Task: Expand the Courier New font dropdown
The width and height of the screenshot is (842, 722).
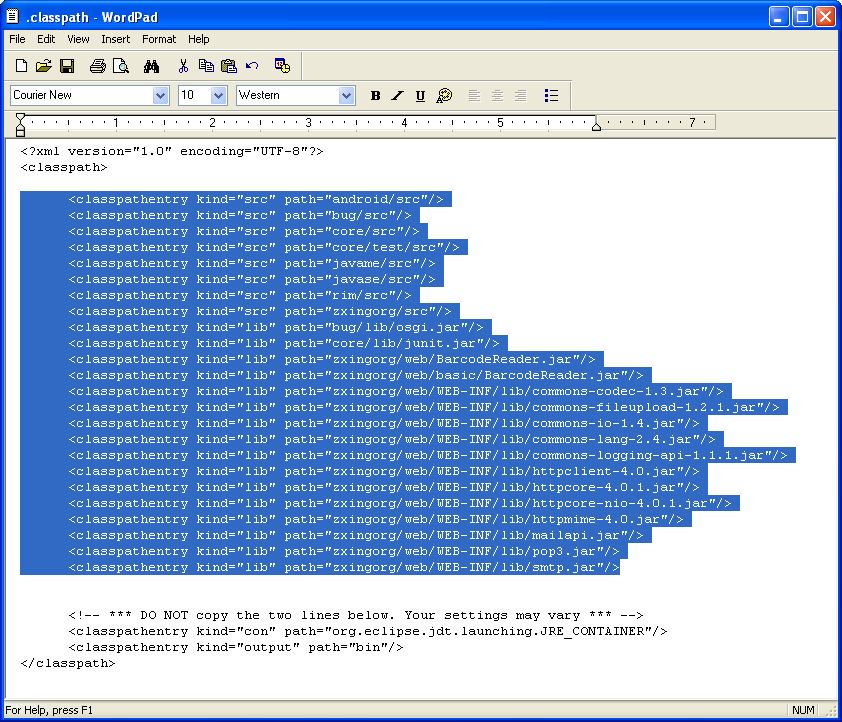Action: pyautogui.click(x=160, y=96)
